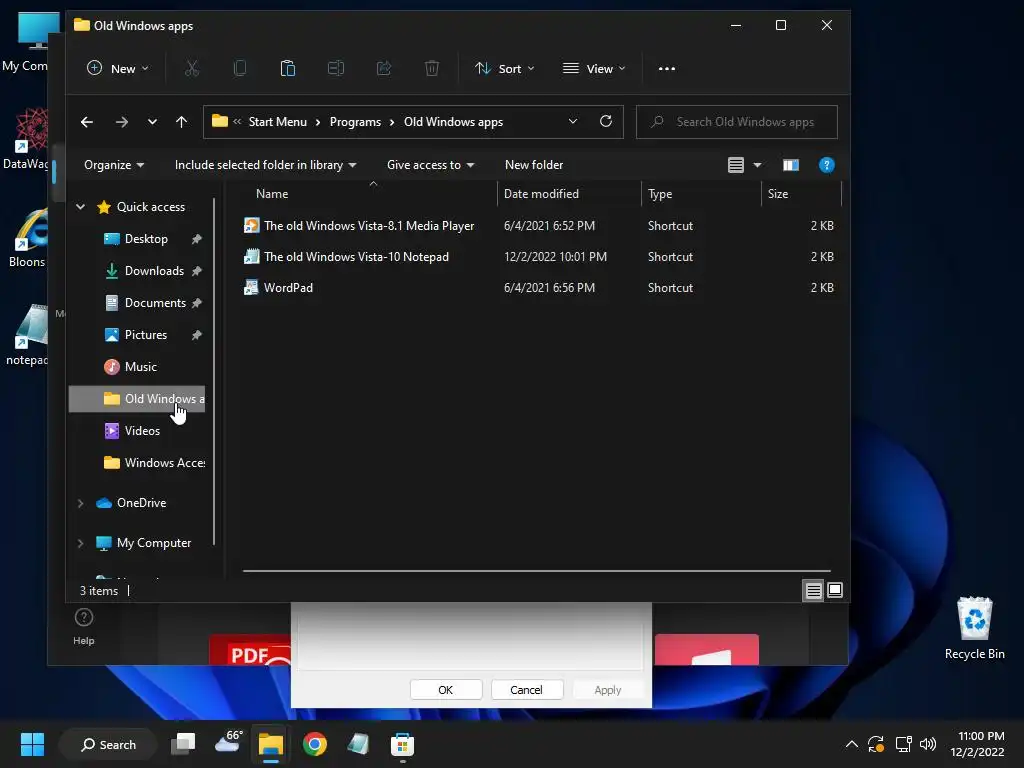
Task: Select The old Windows Vista-8.1 Media Player shortcut
Action: pyautogui.click(x=539, y=226)
